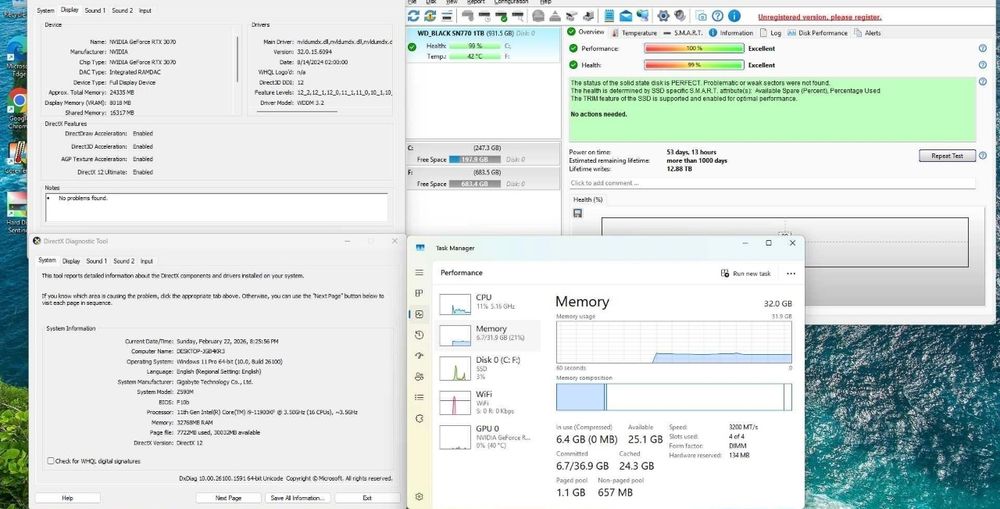Open the Disk Performance tab
The height and width of the screenshot is (509, 1000).
(818, 33)
